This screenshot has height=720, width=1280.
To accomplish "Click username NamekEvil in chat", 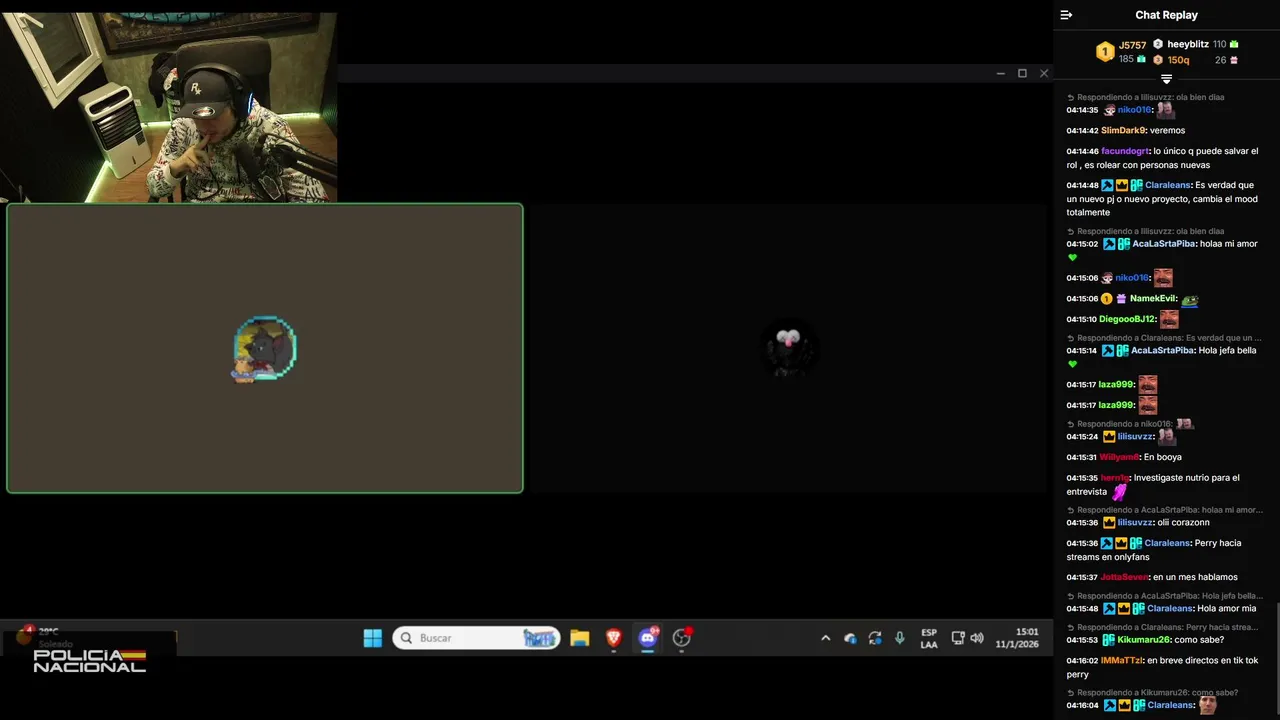I will pos(1153,299).
